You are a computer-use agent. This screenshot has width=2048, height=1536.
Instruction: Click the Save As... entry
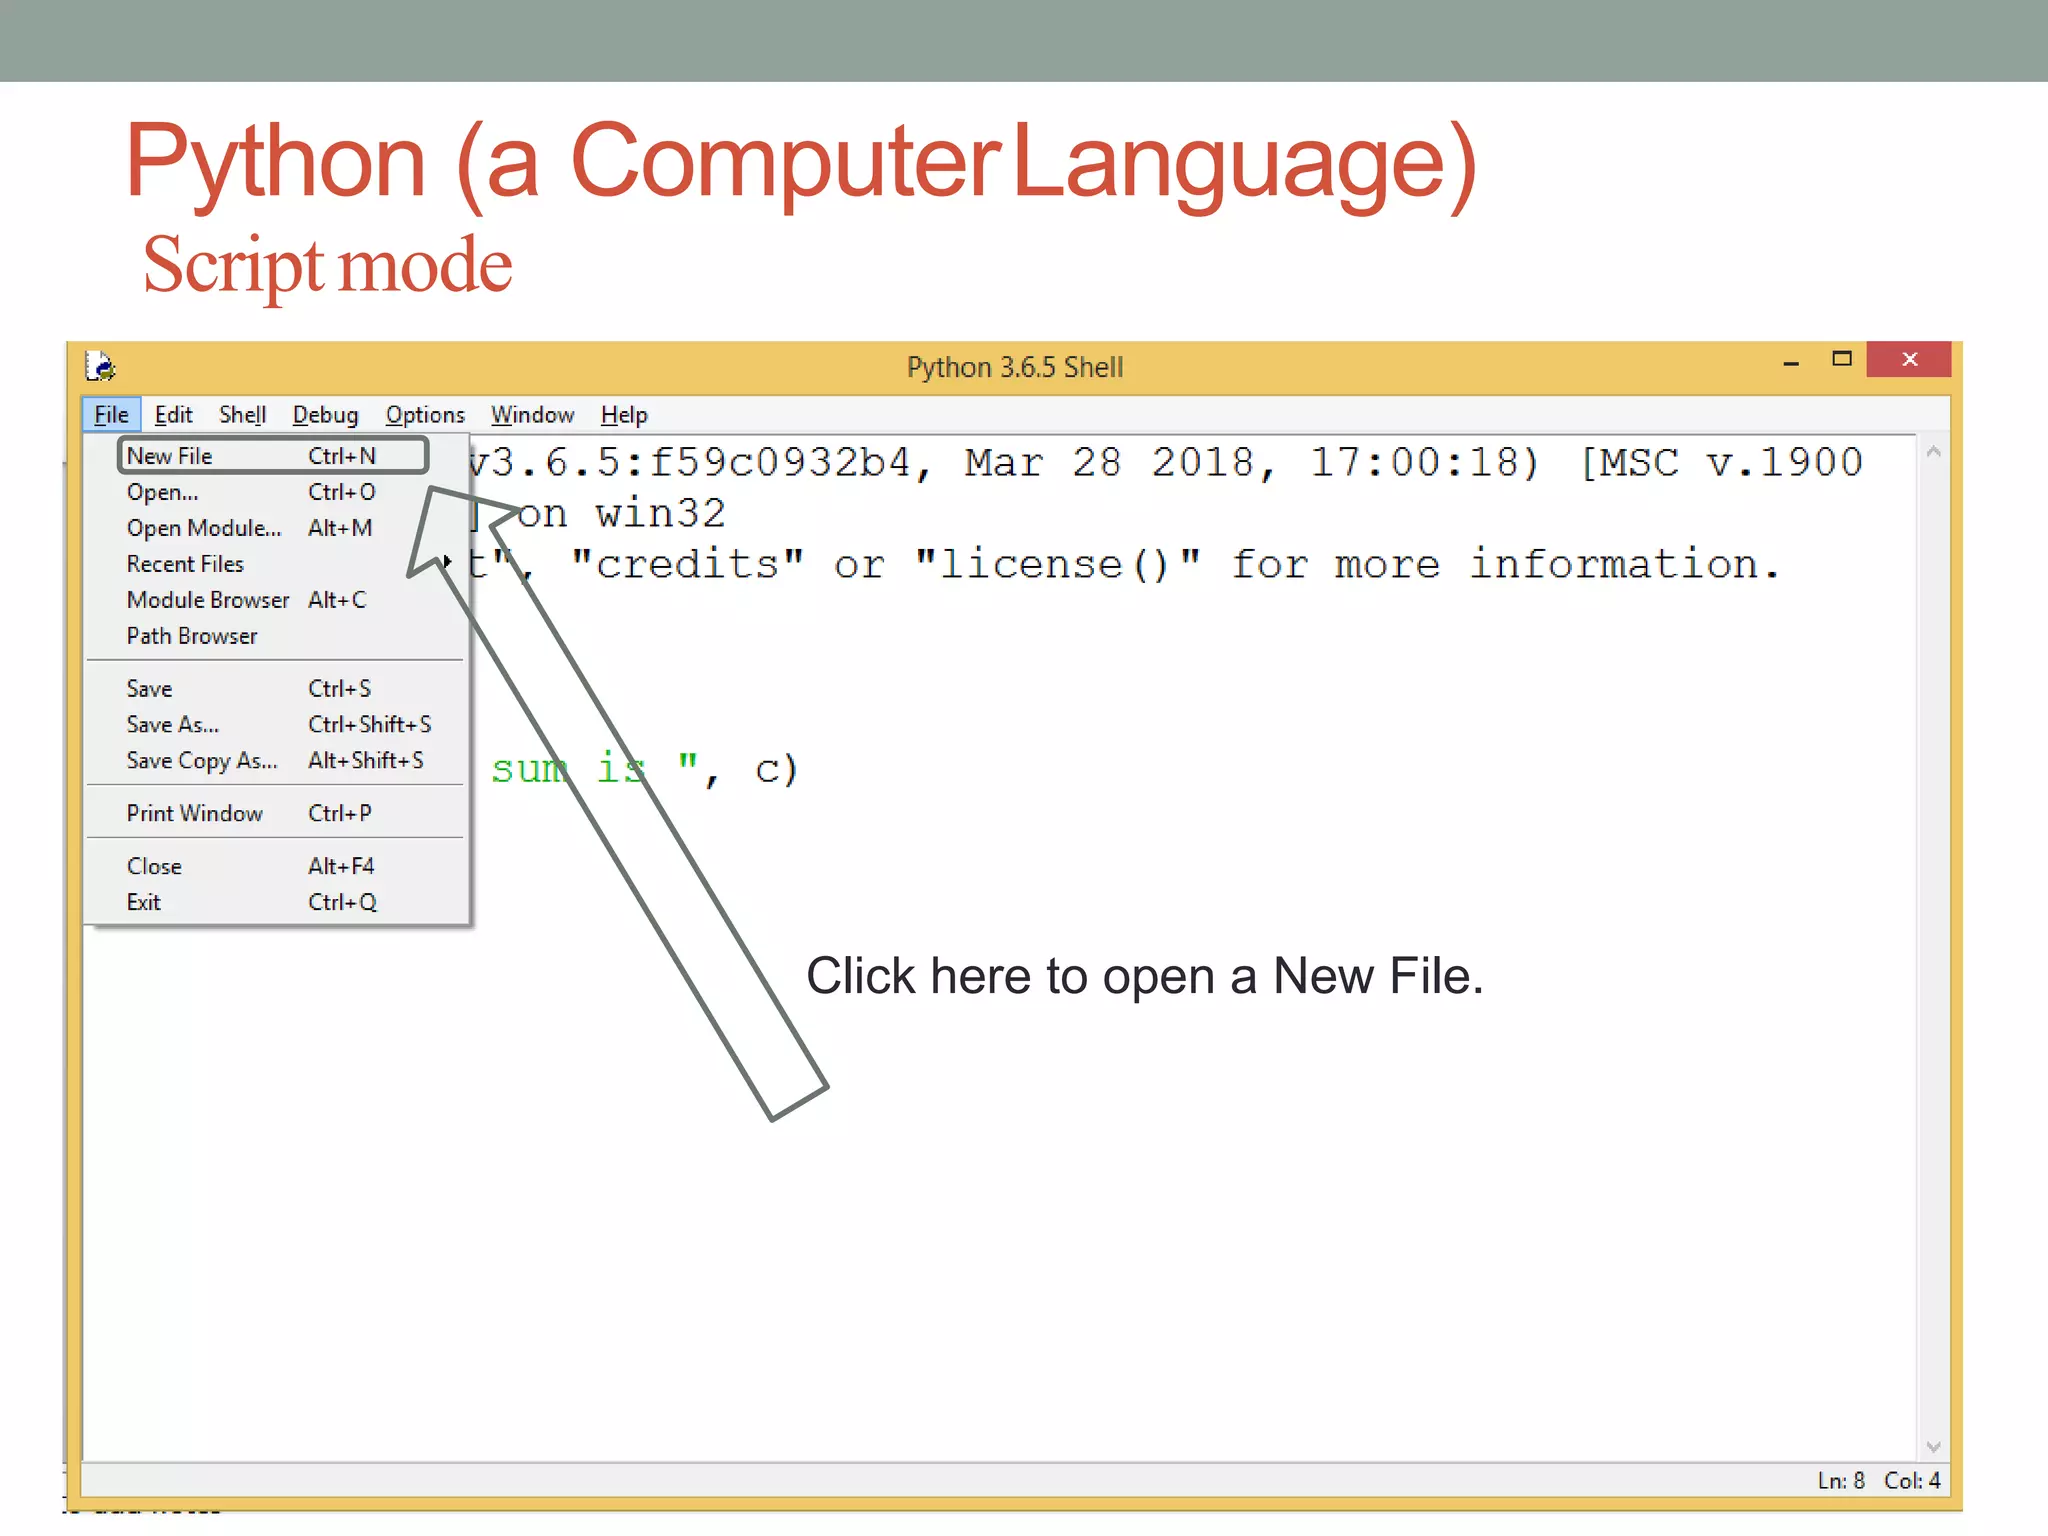tap(274, 725)
